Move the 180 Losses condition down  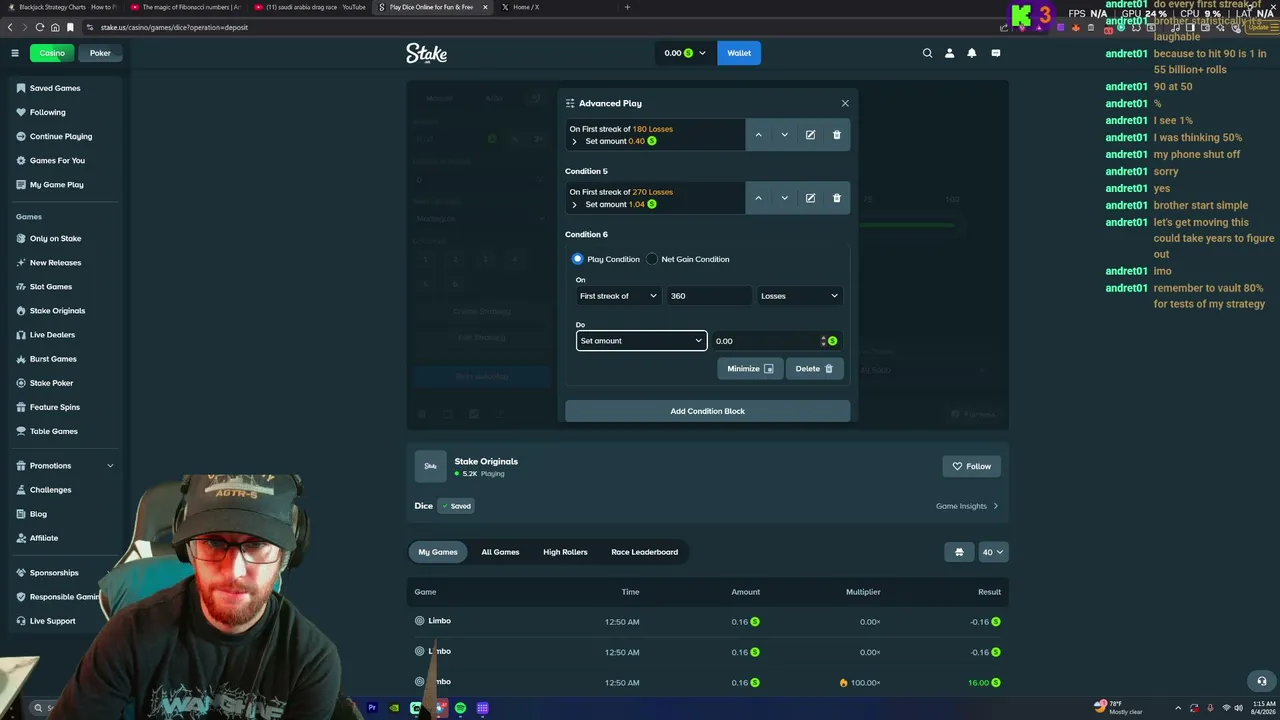coord(784,135)
